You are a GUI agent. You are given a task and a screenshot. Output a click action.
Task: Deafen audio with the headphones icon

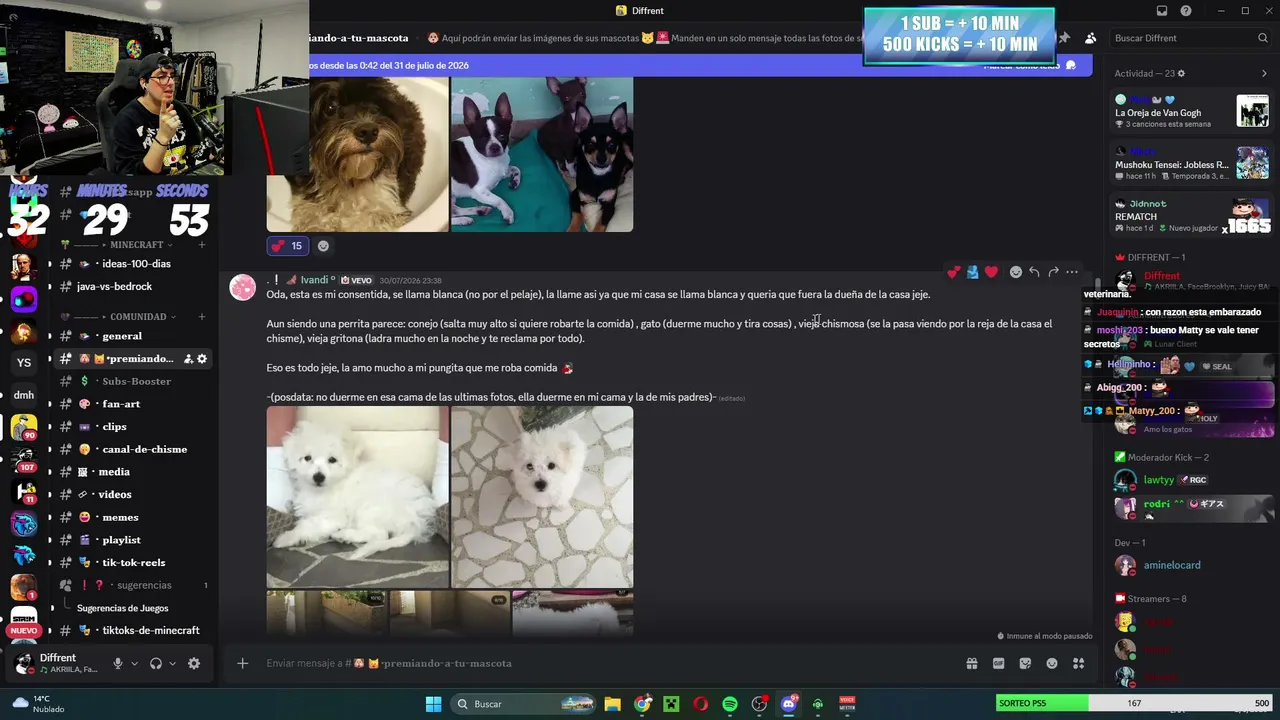coord(156,663)
